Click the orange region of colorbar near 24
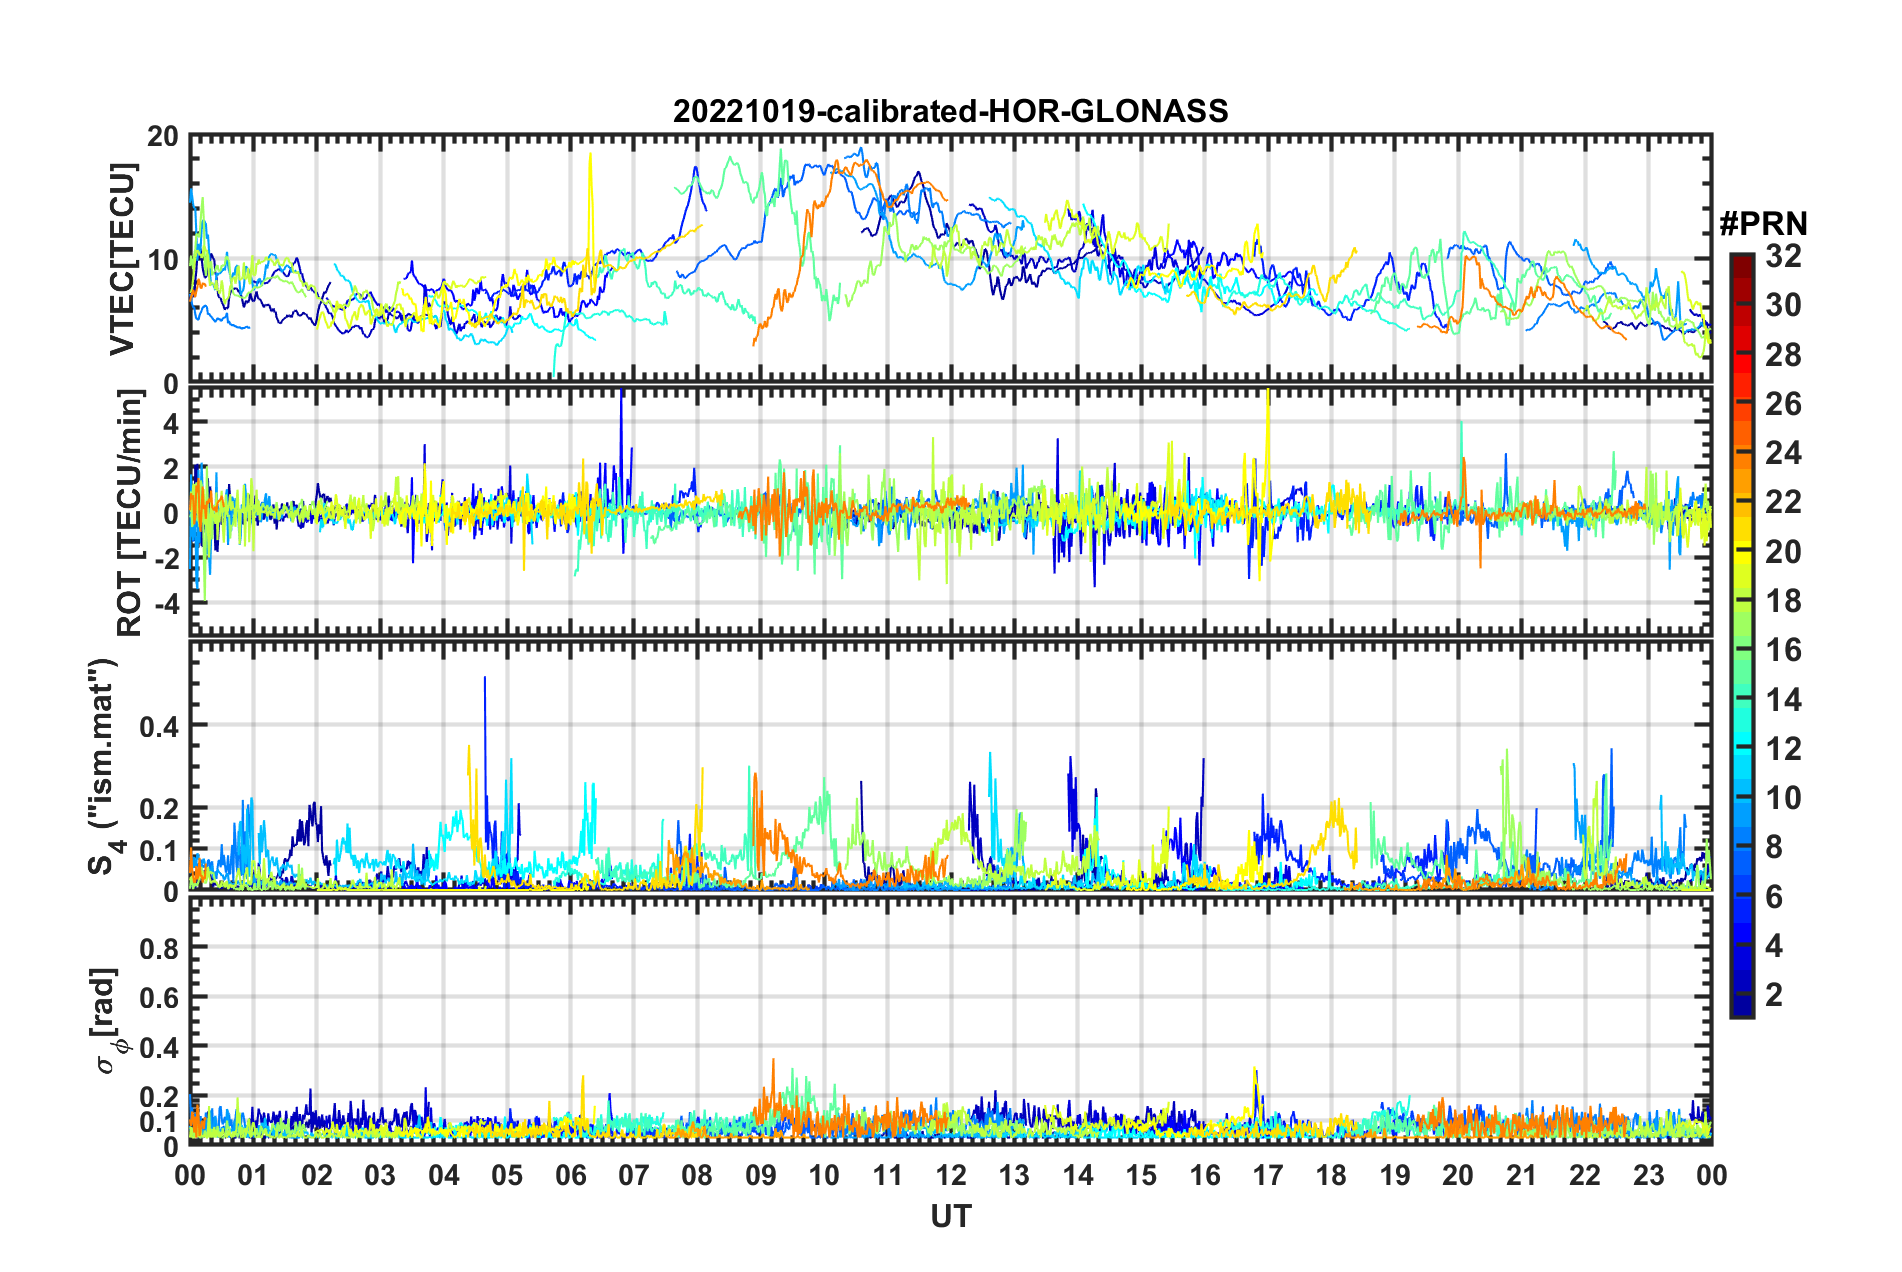 click(1741, 454)
